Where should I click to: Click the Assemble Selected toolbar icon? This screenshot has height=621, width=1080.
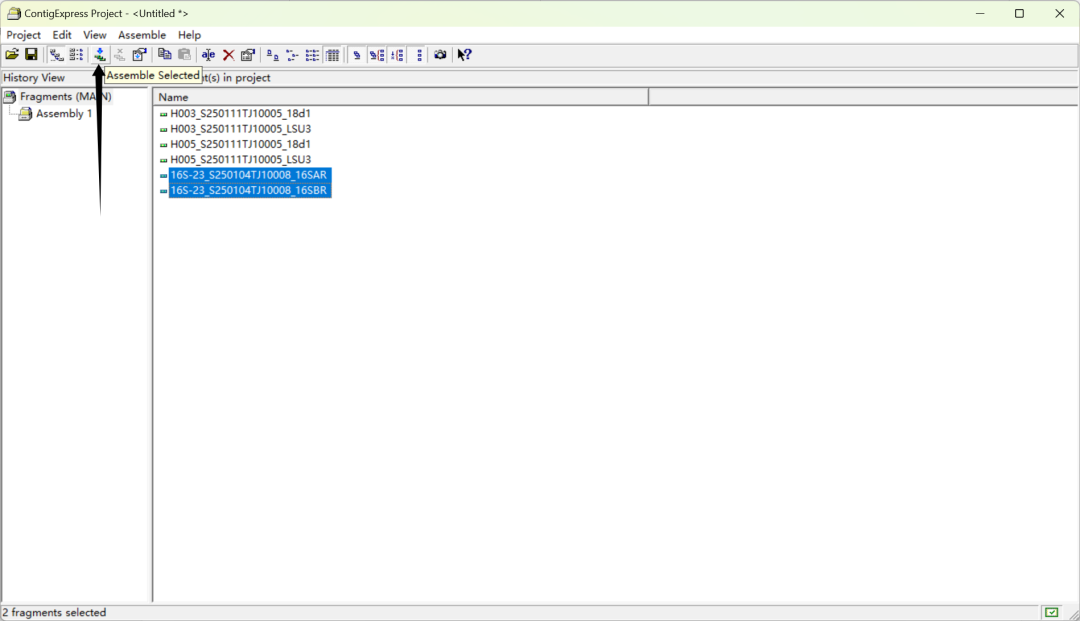pyautogui.click(x=100, y=54)
